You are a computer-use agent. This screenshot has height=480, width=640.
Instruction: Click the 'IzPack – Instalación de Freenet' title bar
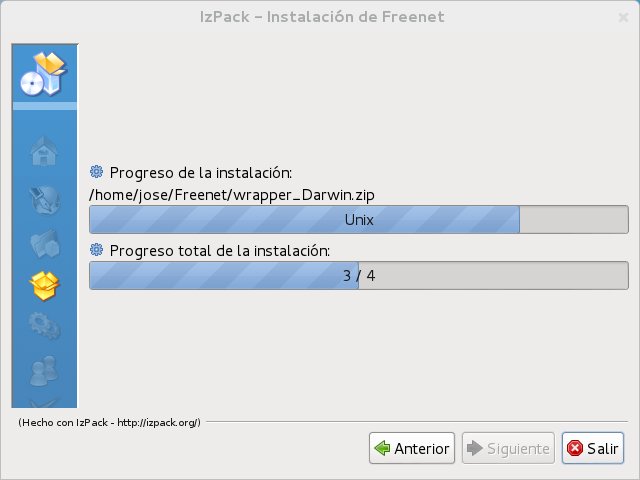pyautogui.click(x=319, y=17)
